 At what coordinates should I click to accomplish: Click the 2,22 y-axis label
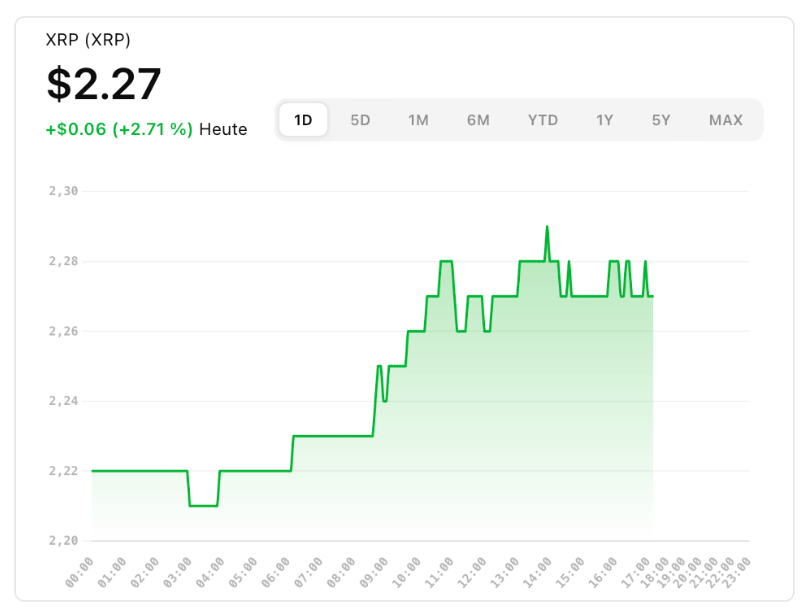pyautogui.click(x=64, y=471)
